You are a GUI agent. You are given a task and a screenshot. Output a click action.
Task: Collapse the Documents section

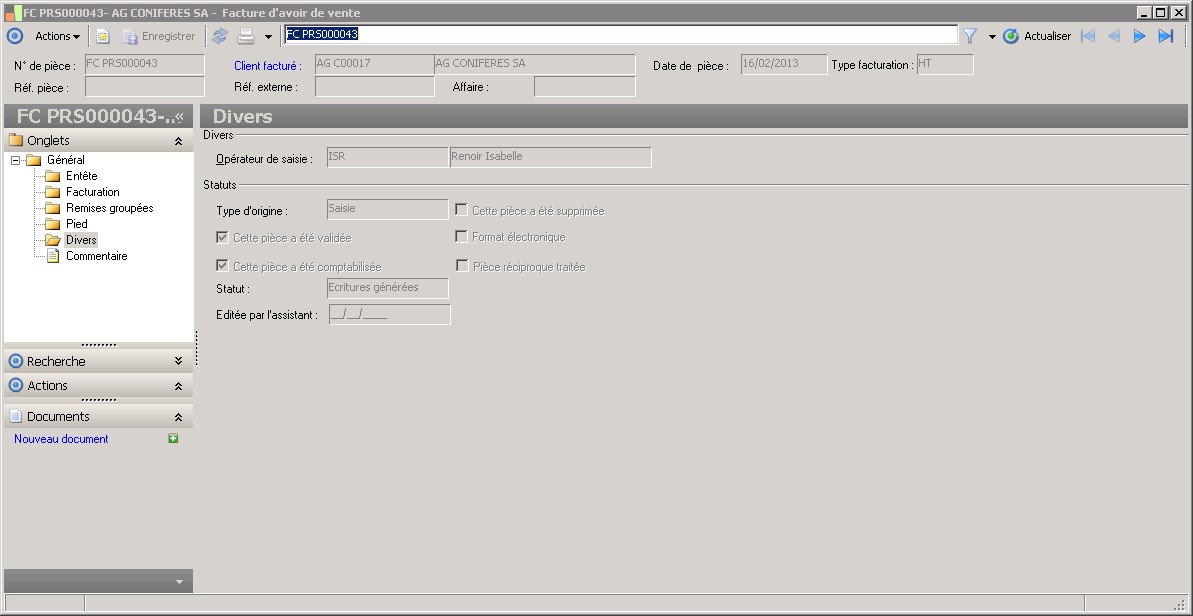(178, 418)
